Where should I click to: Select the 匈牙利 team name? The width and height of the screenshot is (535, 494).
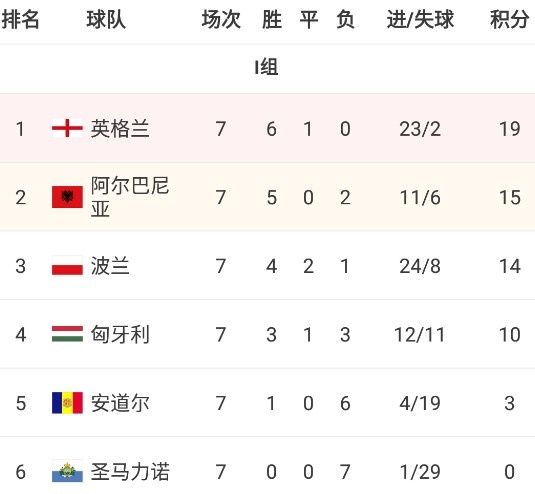120,334
